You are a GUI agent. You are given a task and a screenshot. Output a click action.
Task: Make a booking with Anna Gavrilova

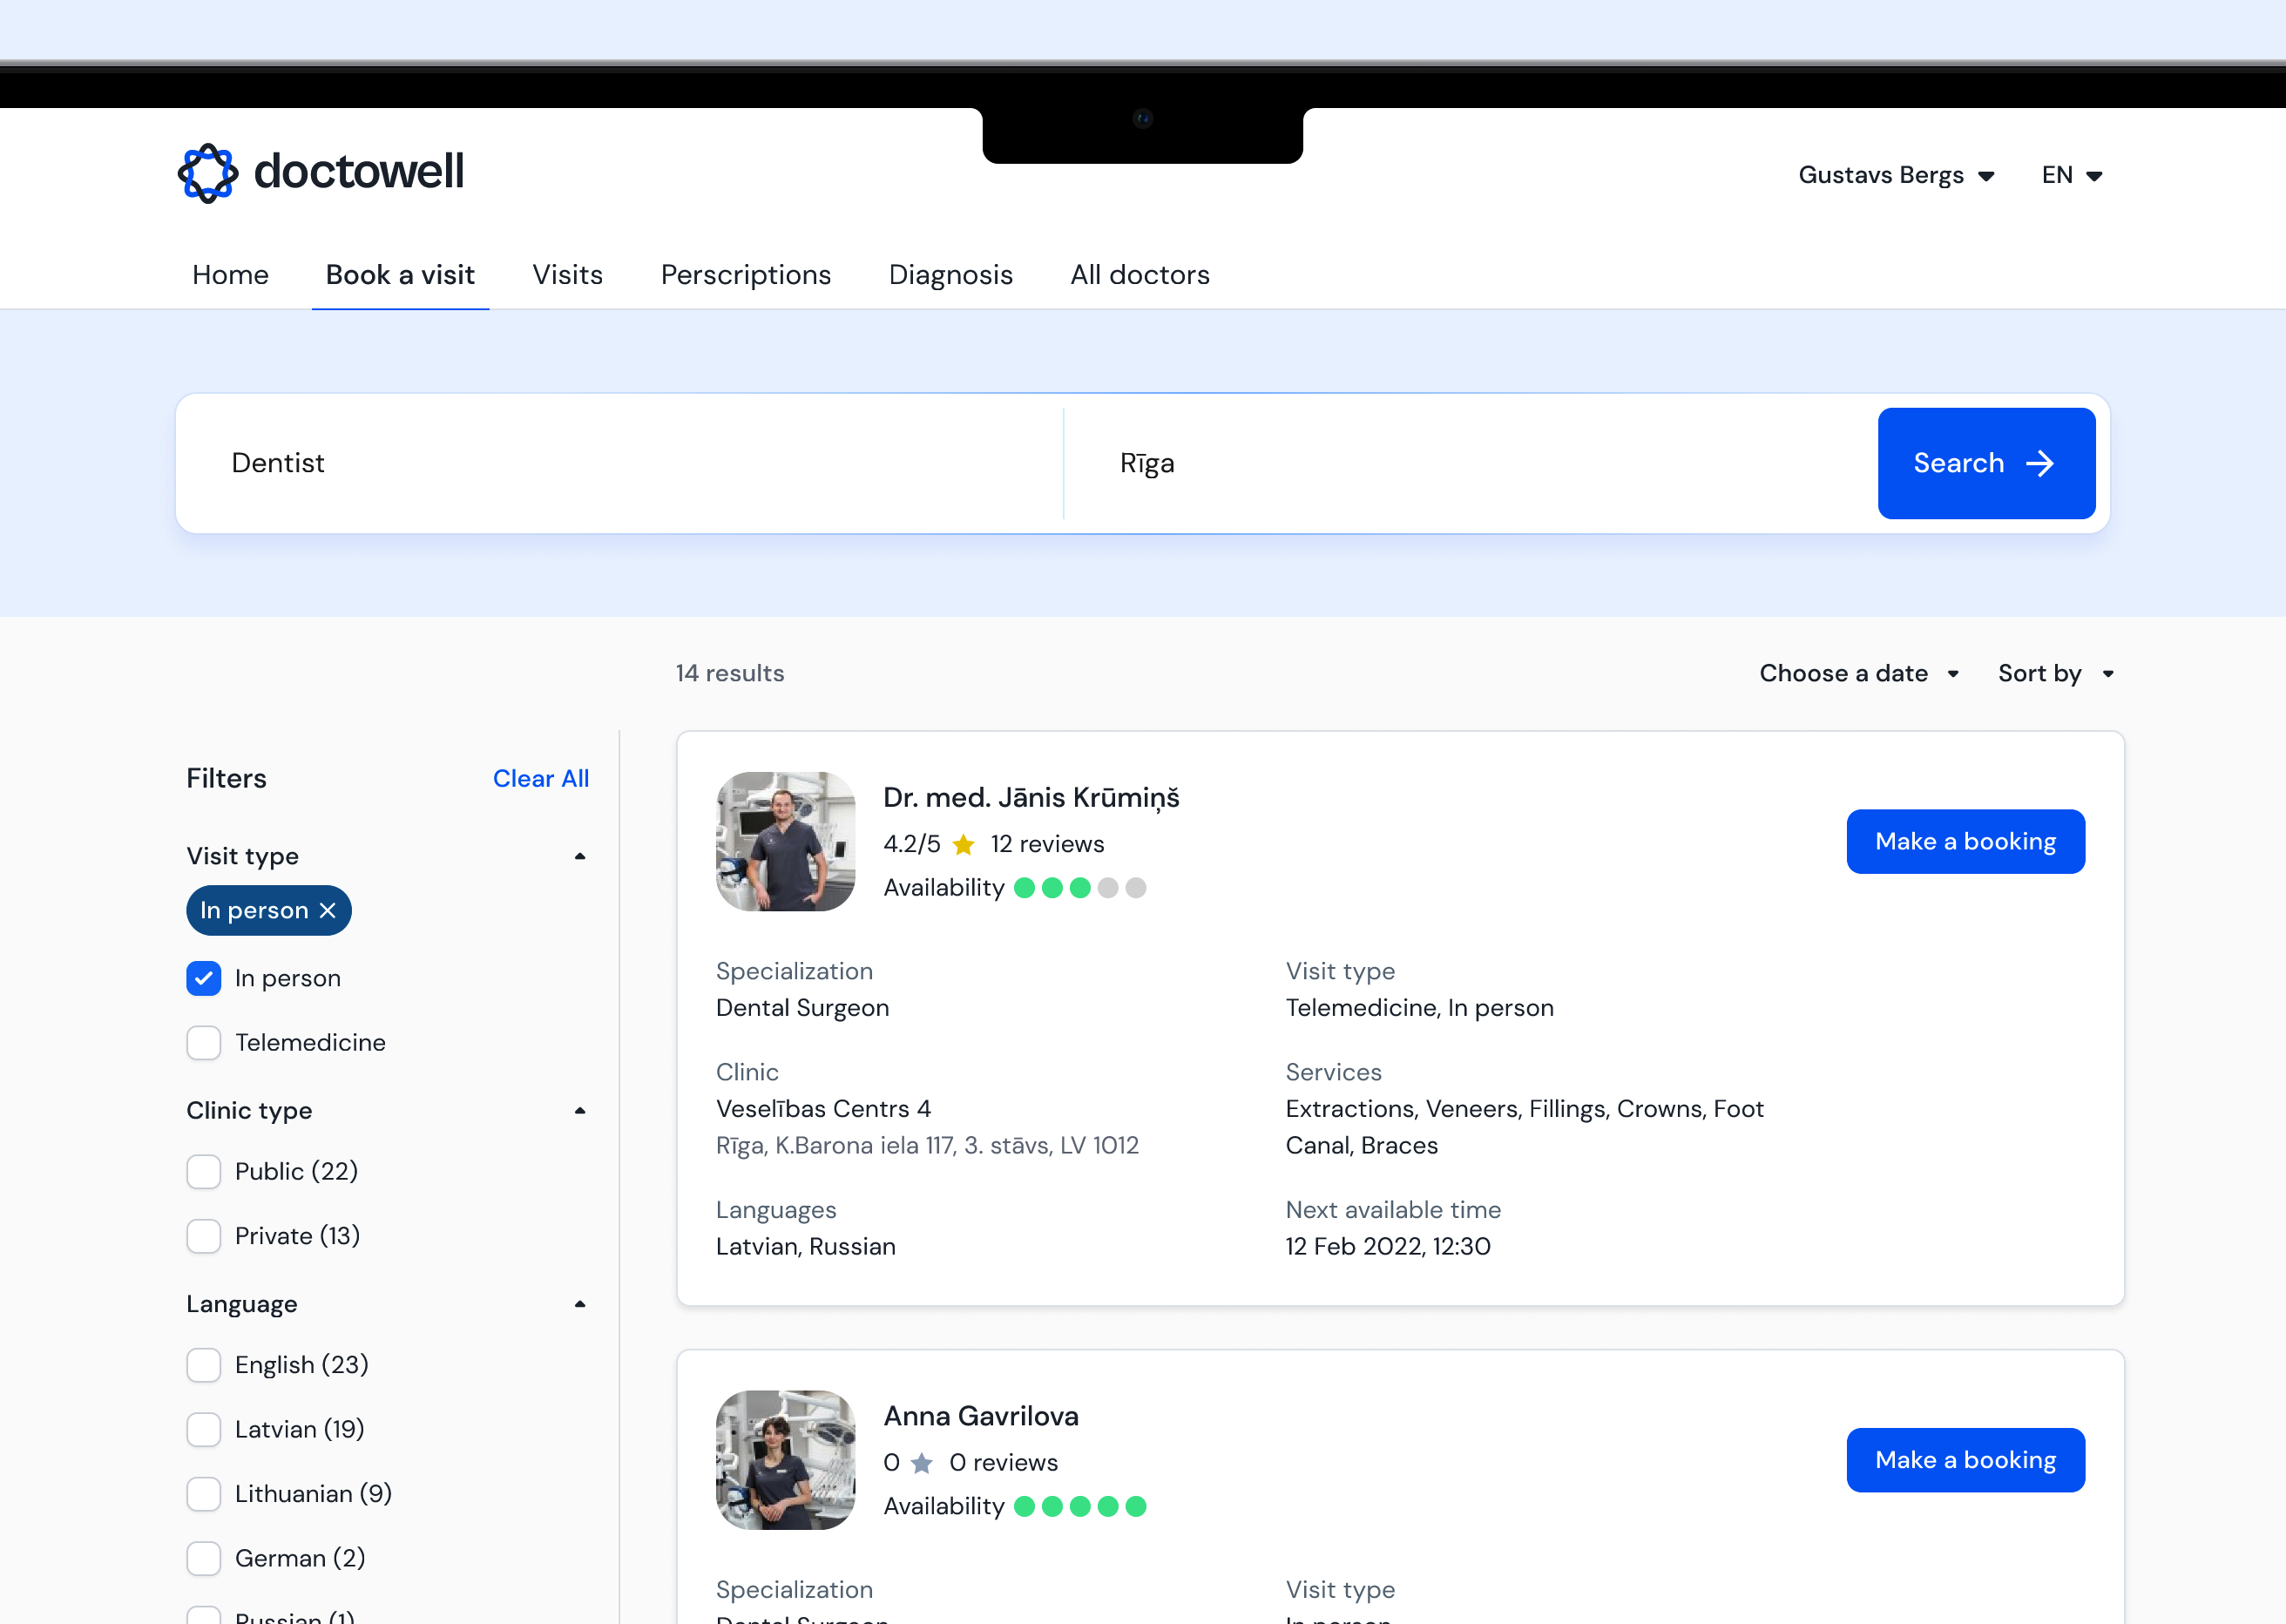coord(1965,1460)
